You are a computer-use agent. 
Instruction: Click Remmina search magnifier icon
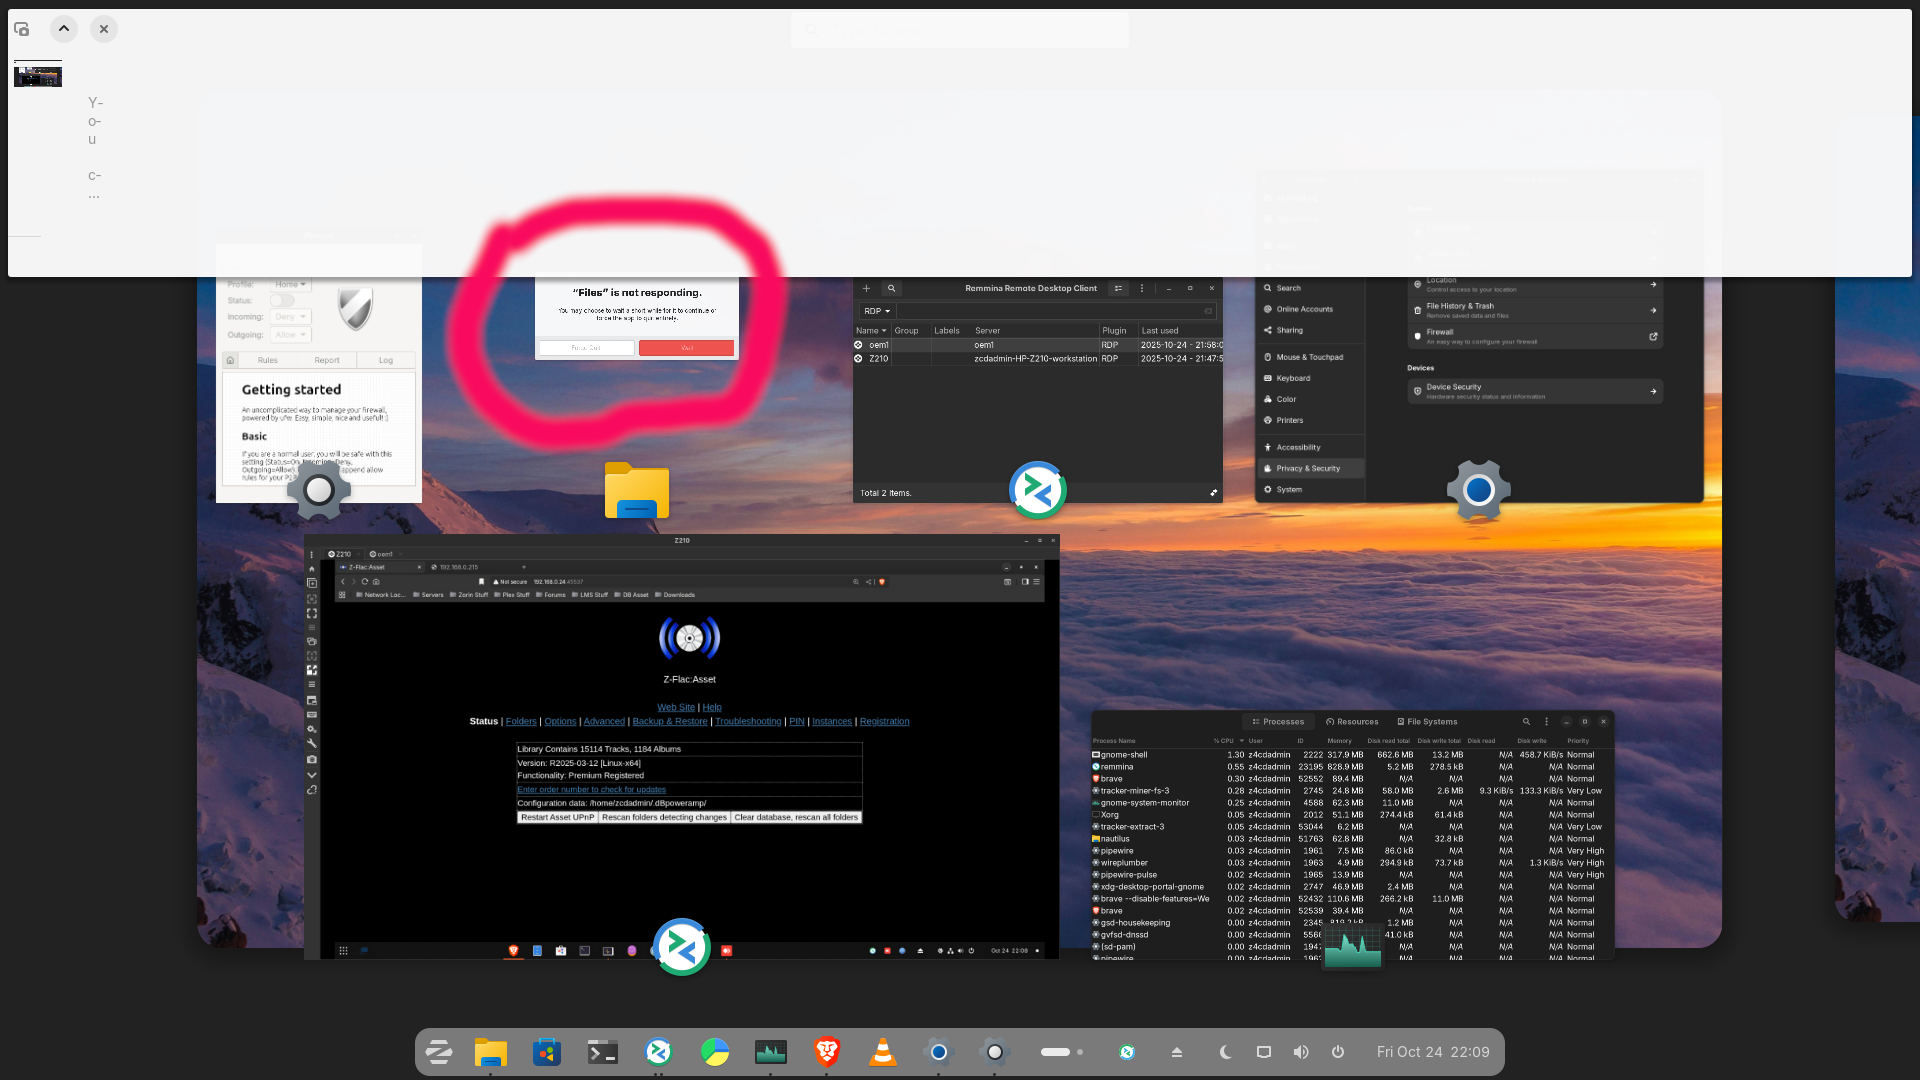coord(891,288)
